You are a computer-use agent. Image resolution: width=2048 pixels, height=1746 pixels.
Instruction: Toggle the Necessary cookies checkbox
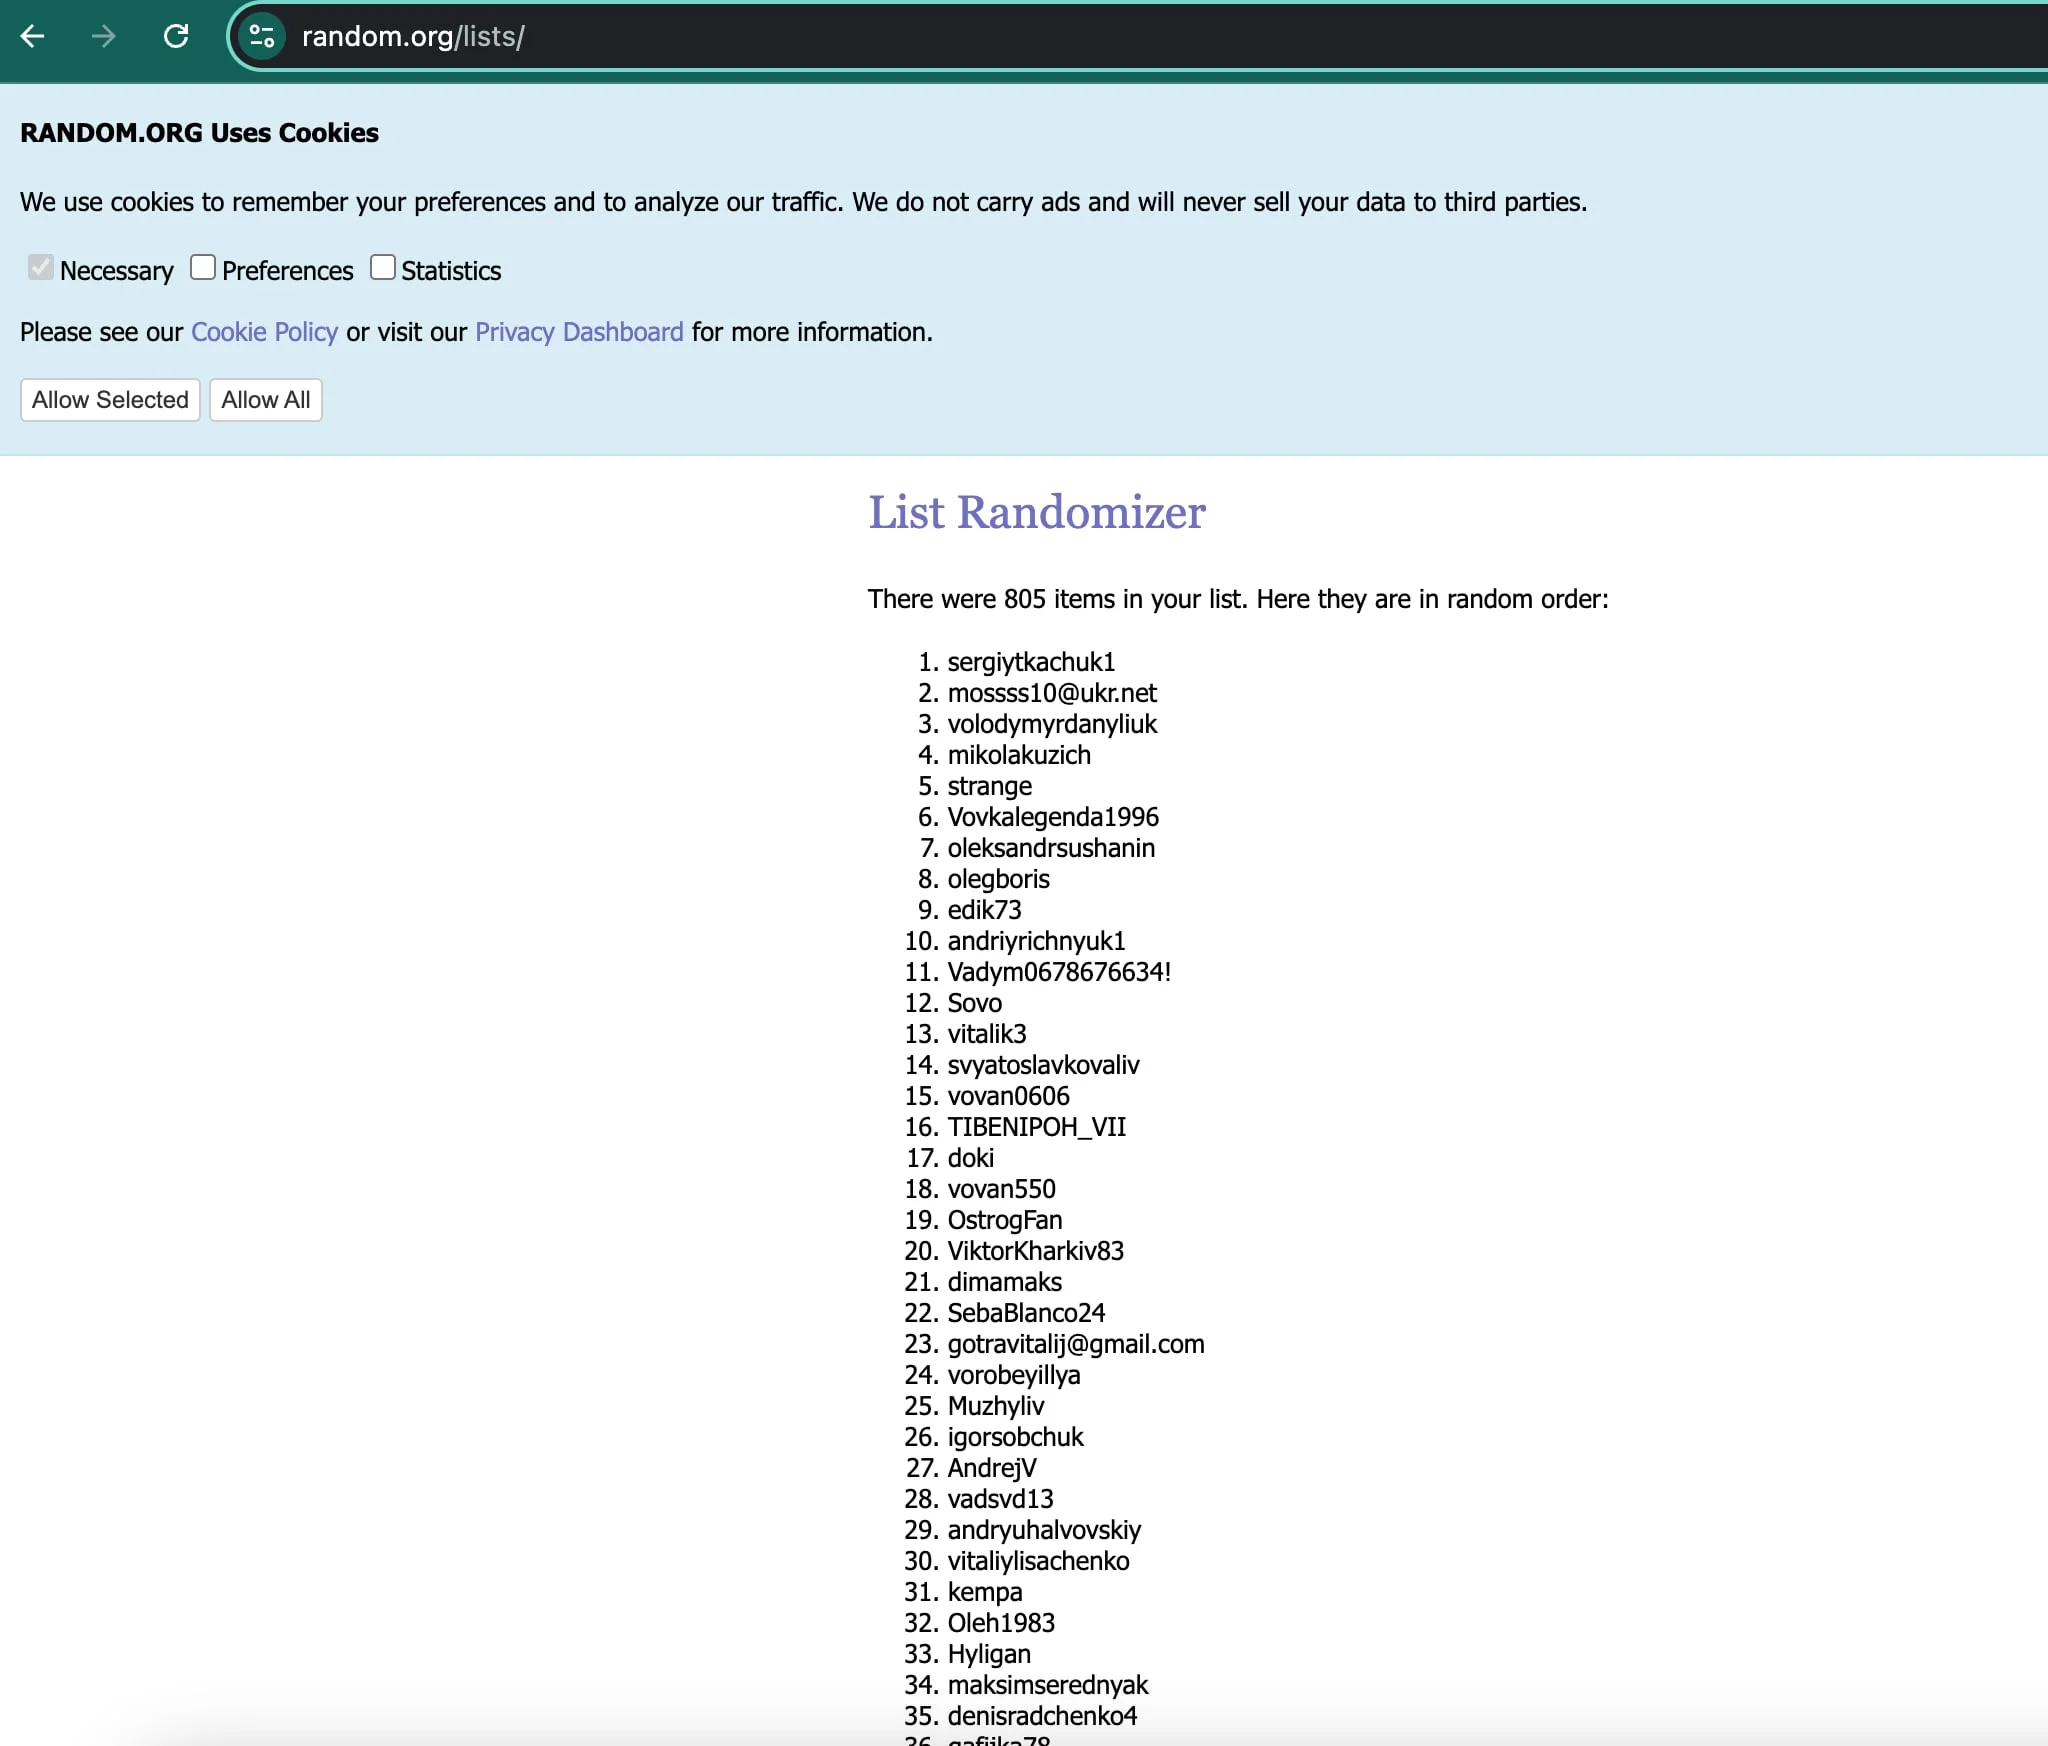tap(41, 268)
